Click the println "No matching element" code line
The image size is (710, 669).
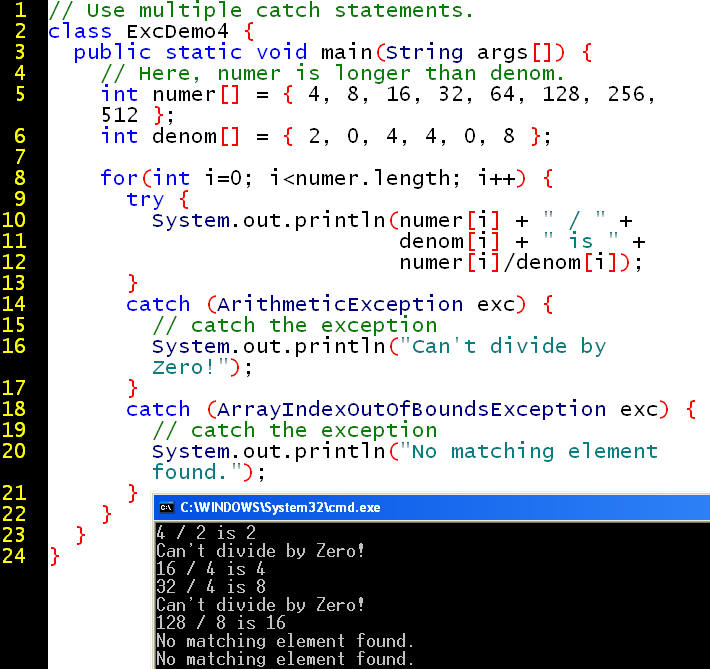405,452
